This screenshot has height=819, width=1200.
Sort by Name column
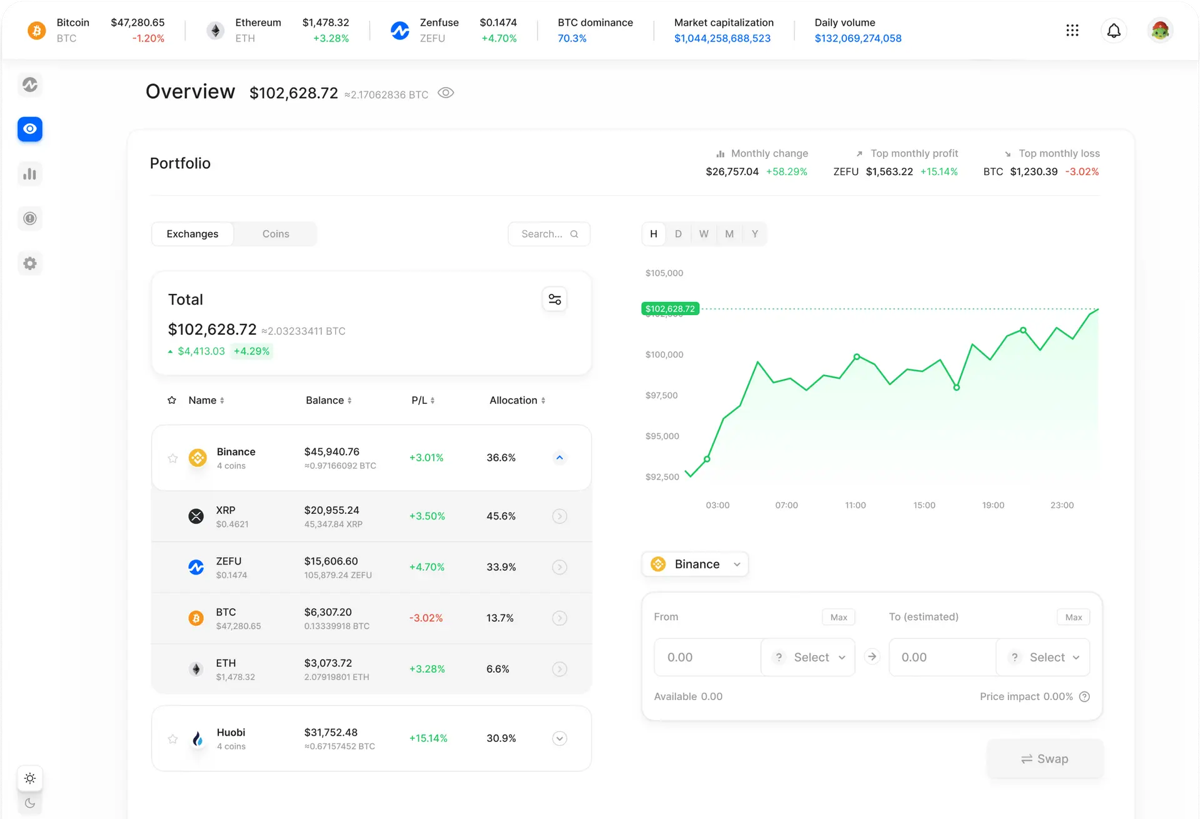206,400
